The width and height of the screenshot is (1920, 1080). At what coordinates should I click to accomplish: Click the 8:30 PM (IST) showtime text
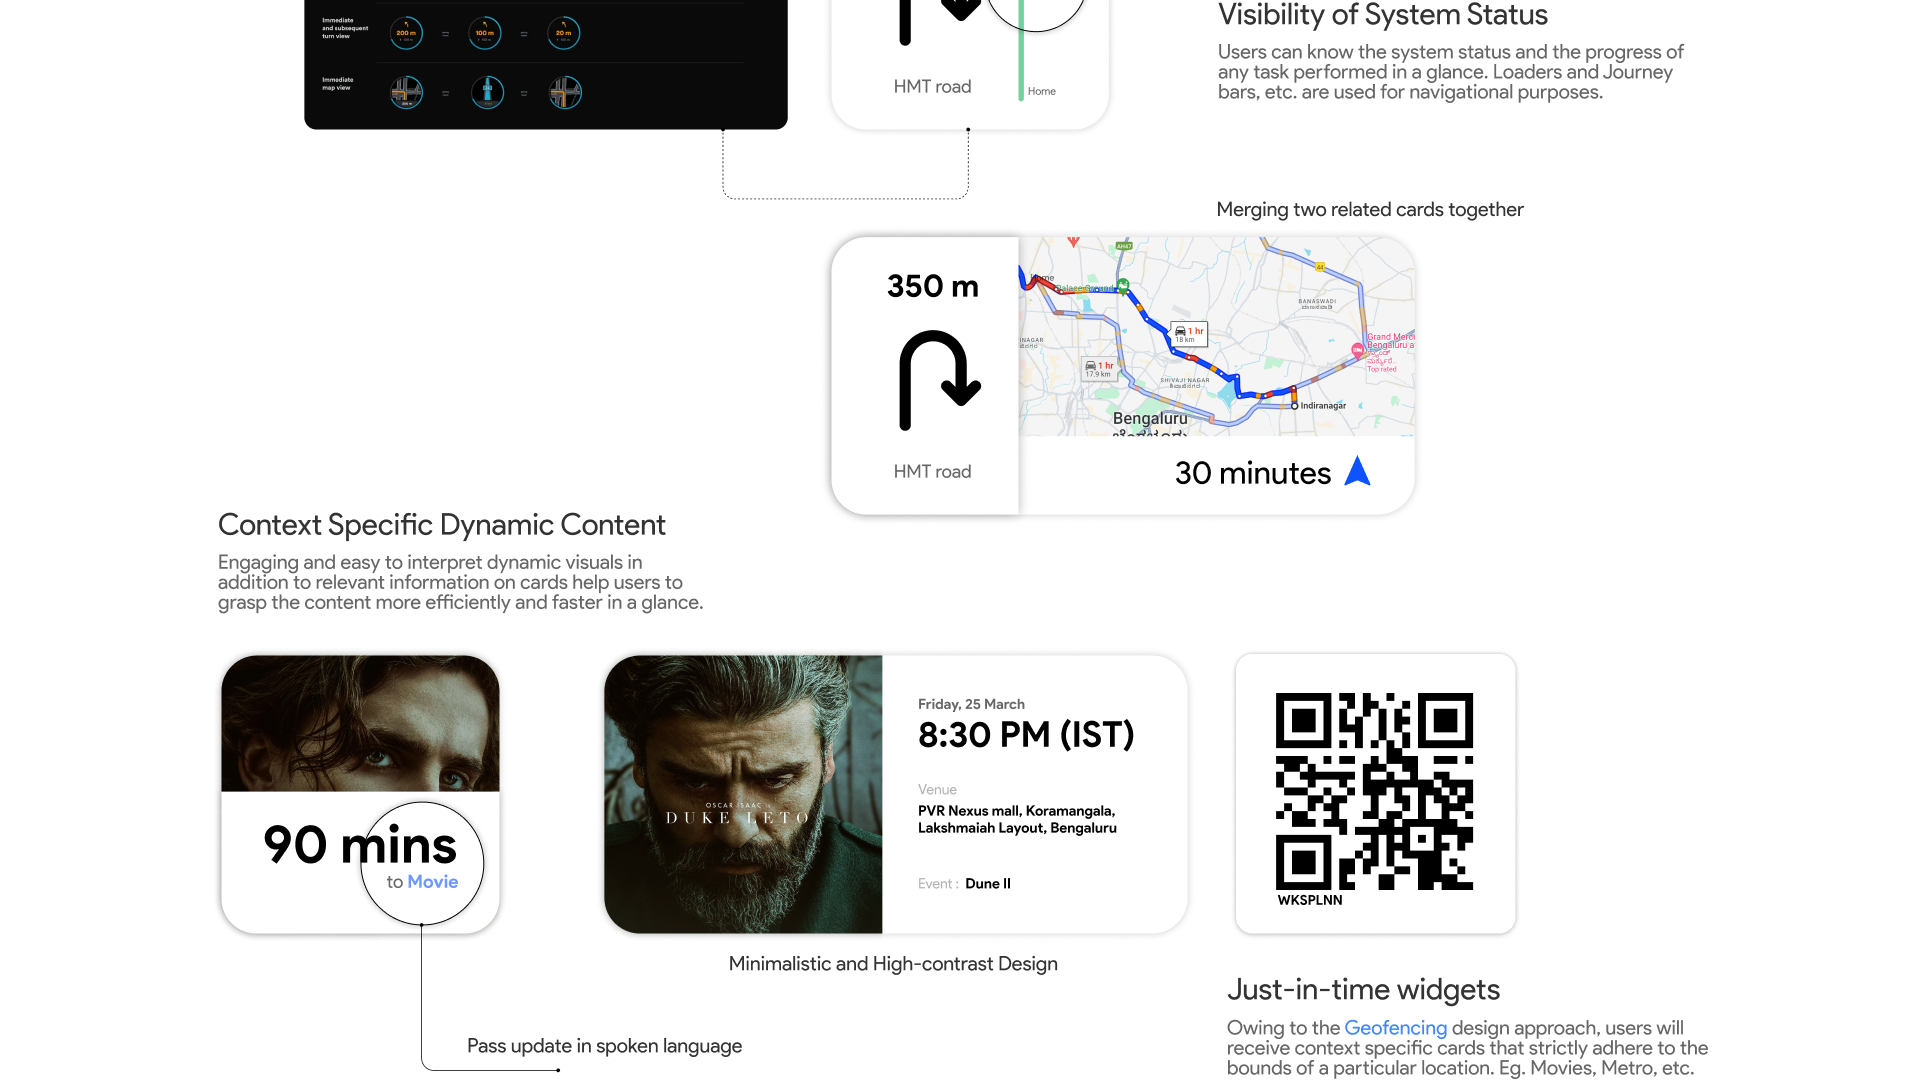(x=1026, y=735)
